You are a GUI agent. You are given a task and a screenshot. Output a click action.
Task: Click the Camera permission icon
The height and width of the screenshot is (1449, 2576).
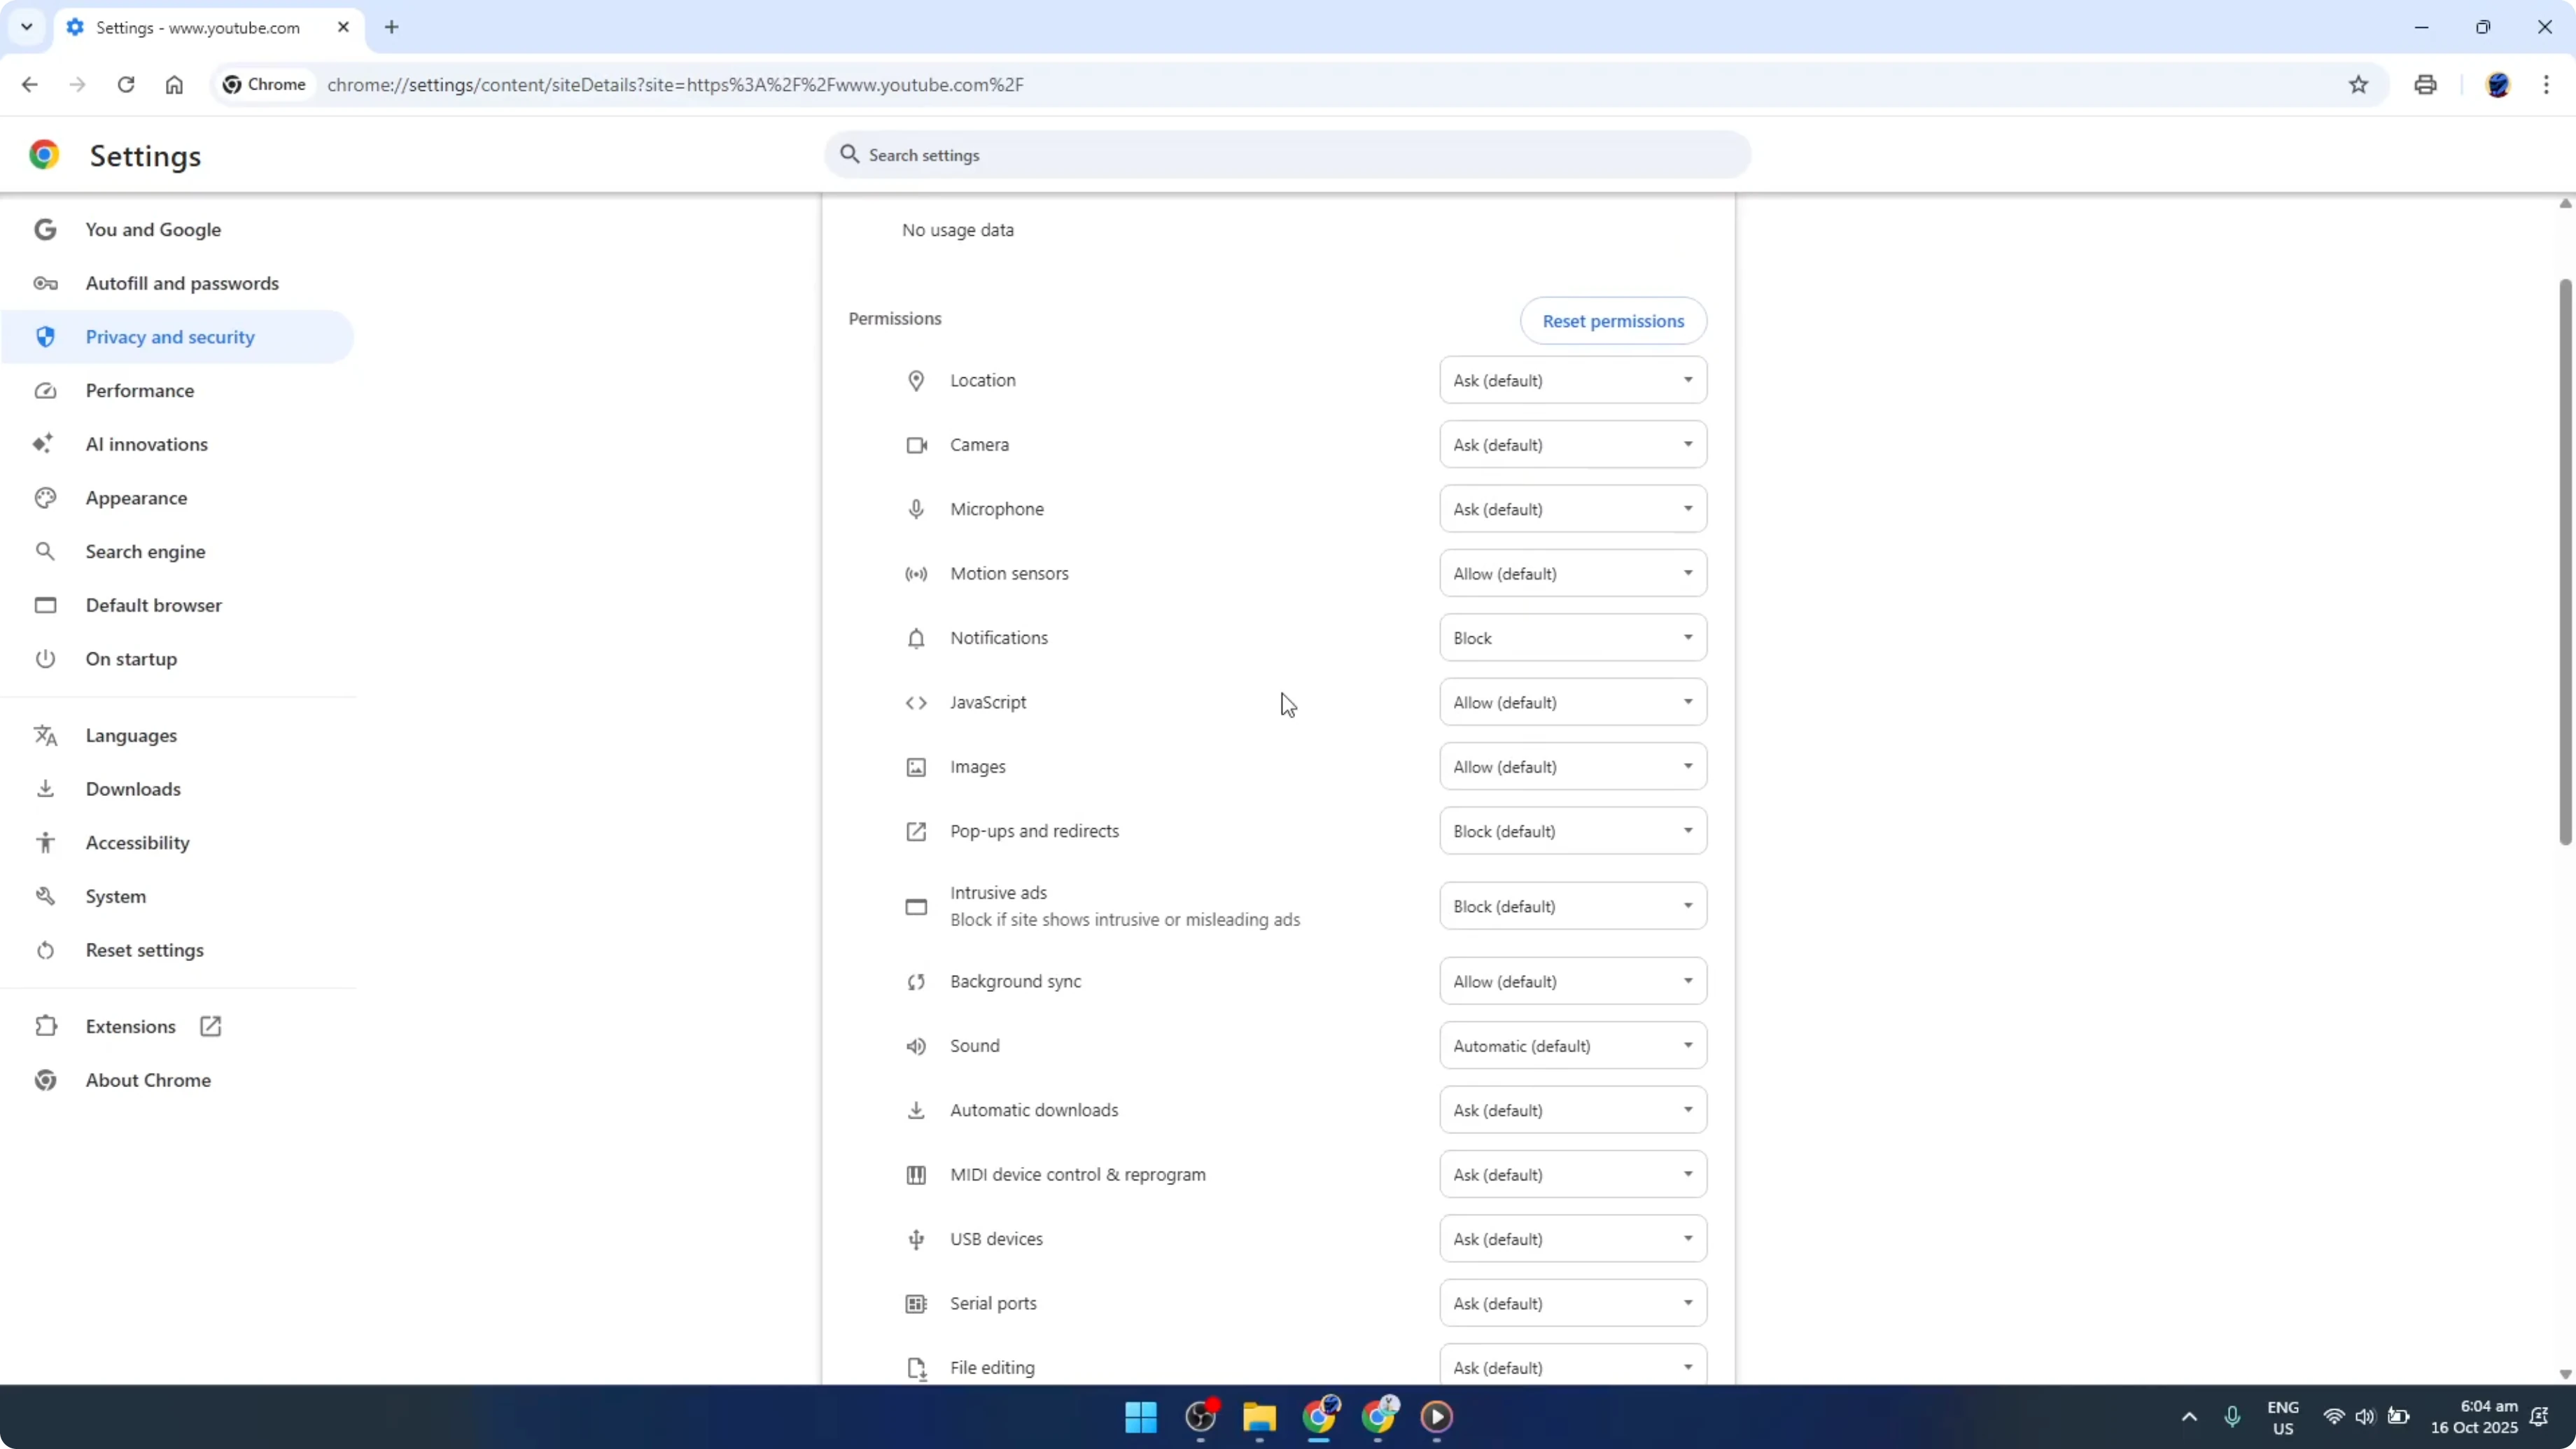(x=917, y=445)
